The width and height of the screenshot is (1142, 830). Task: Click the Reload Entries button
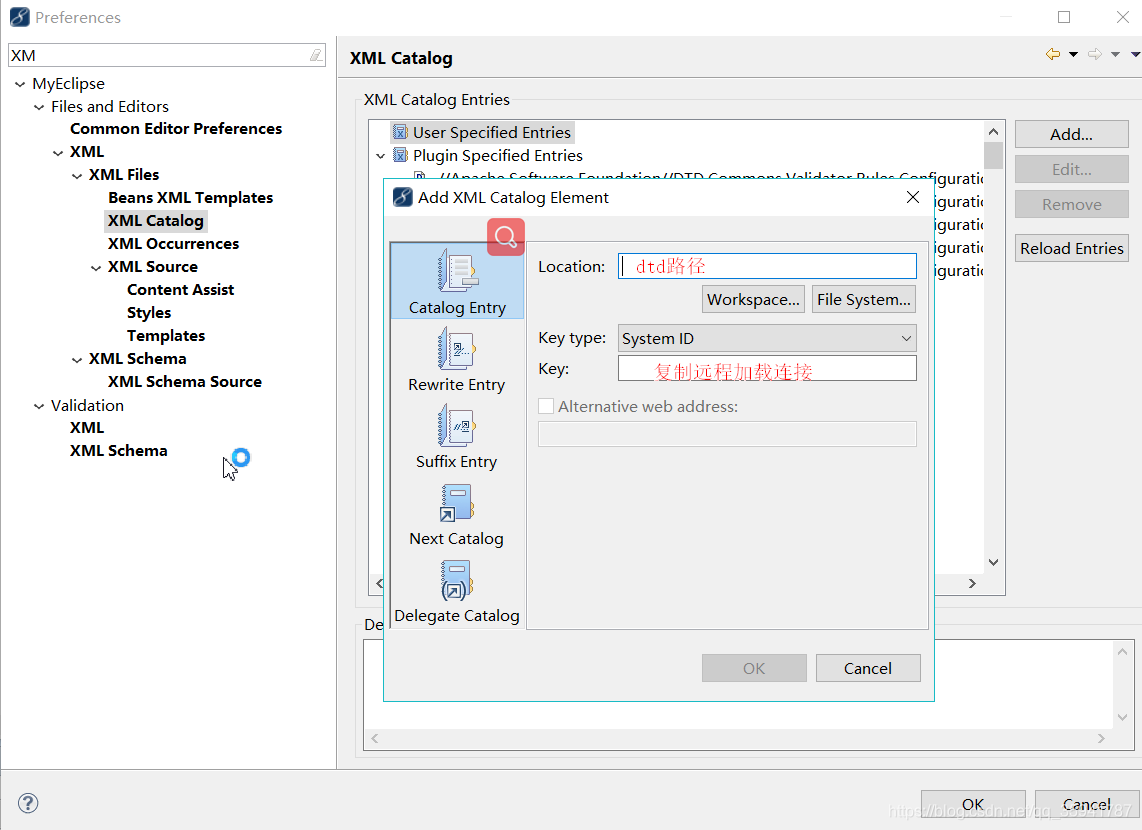pos(1071,248)
